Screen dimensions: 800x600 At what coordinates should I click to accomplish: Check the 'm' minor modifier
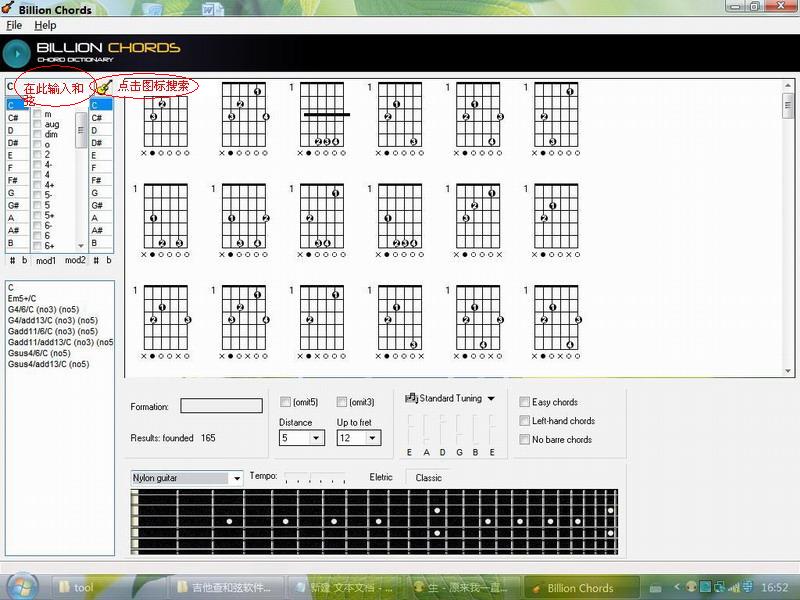pos(37,114)
